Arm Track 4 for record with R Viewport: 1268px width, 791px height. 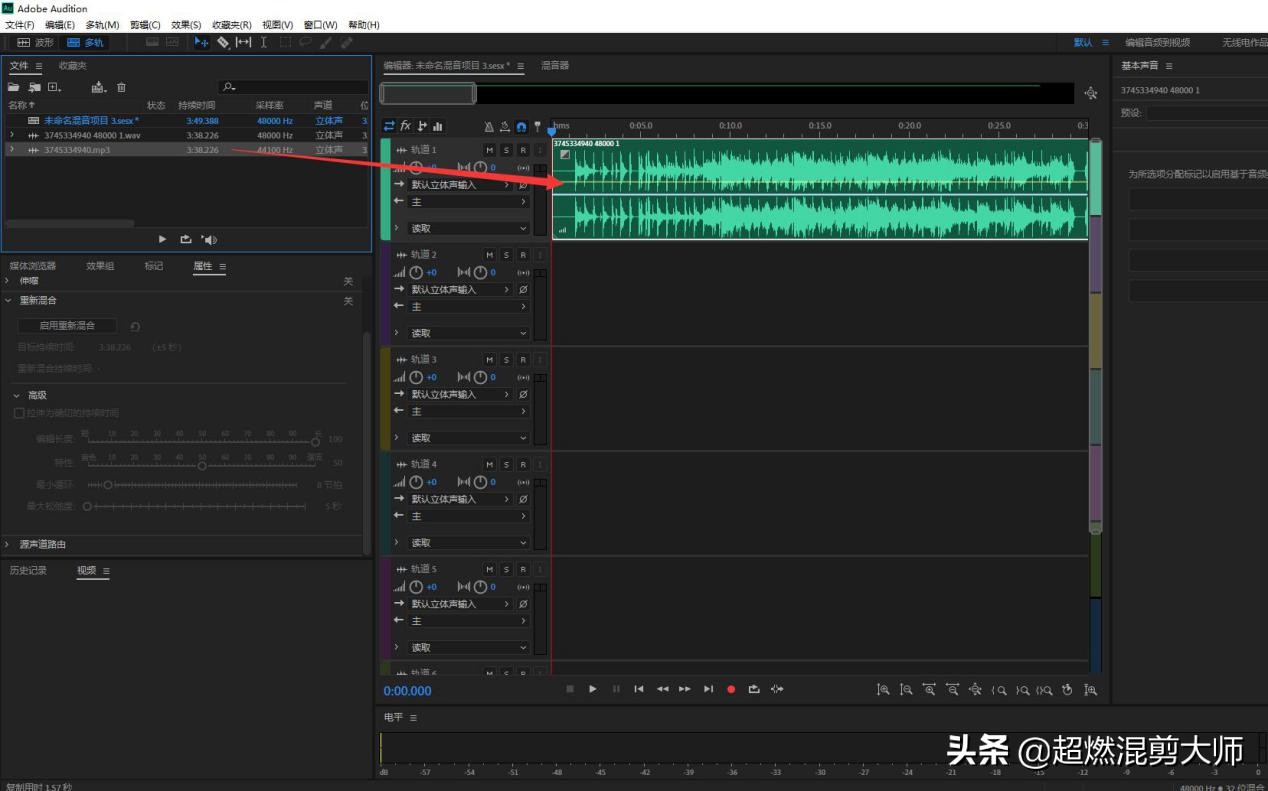[523, 465]
